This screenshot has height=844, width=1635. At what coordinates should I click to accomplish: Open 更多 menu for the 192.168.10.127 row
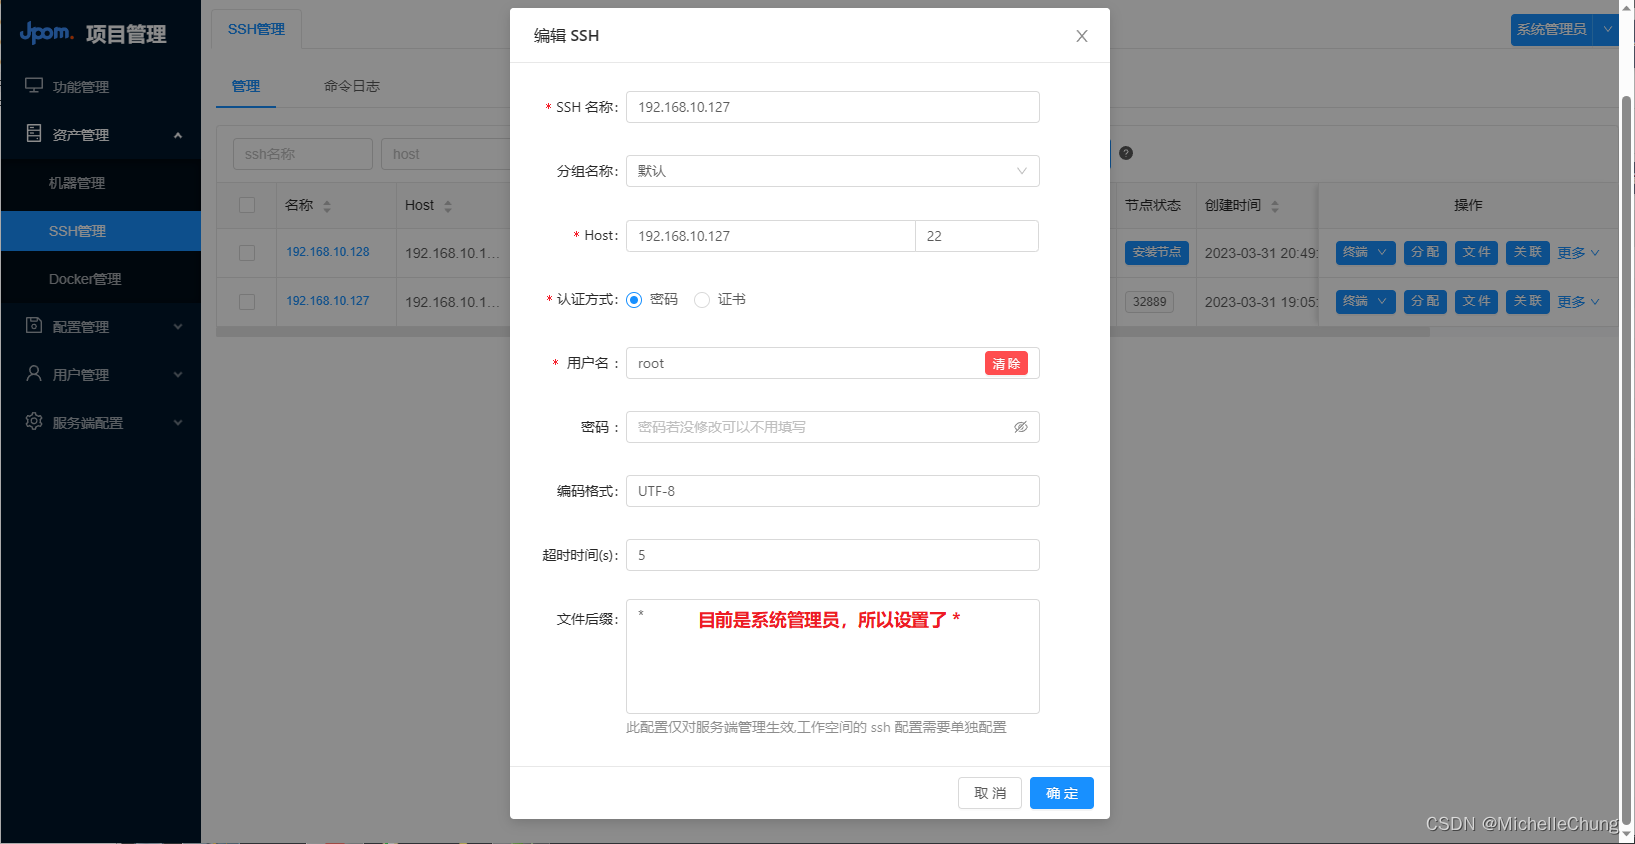1578,302
